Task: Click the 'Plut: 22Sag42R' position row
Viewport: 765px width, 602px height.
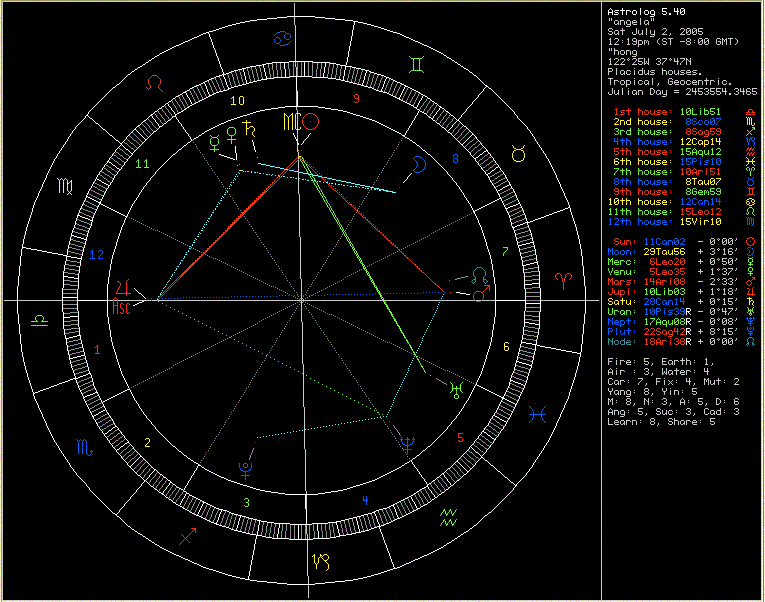Action: pos(682,332)
